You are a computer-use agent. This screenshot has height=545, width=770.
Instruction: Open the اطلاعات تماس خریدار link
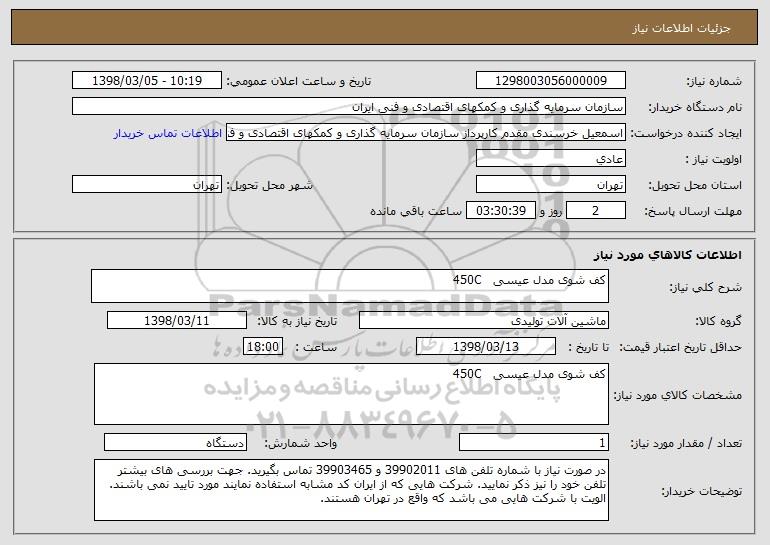(x=168, y=133)
